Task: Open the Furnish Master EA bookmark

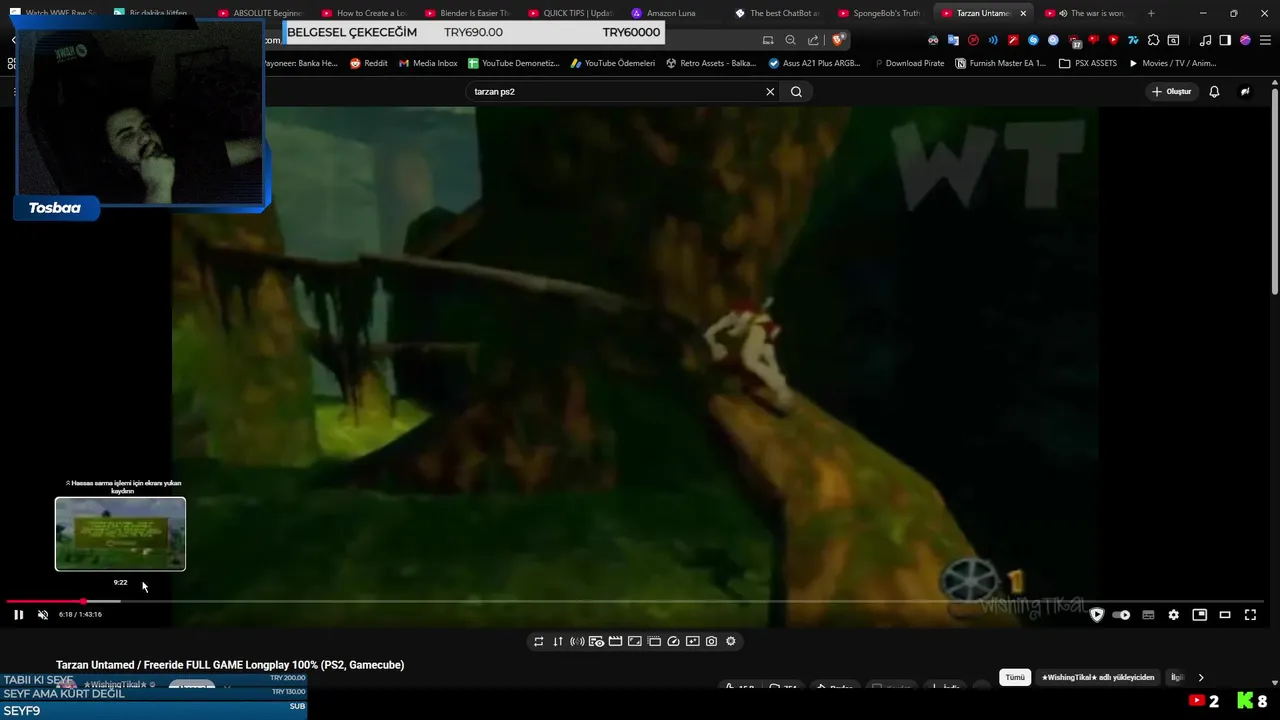Action: click(1001, 63)
